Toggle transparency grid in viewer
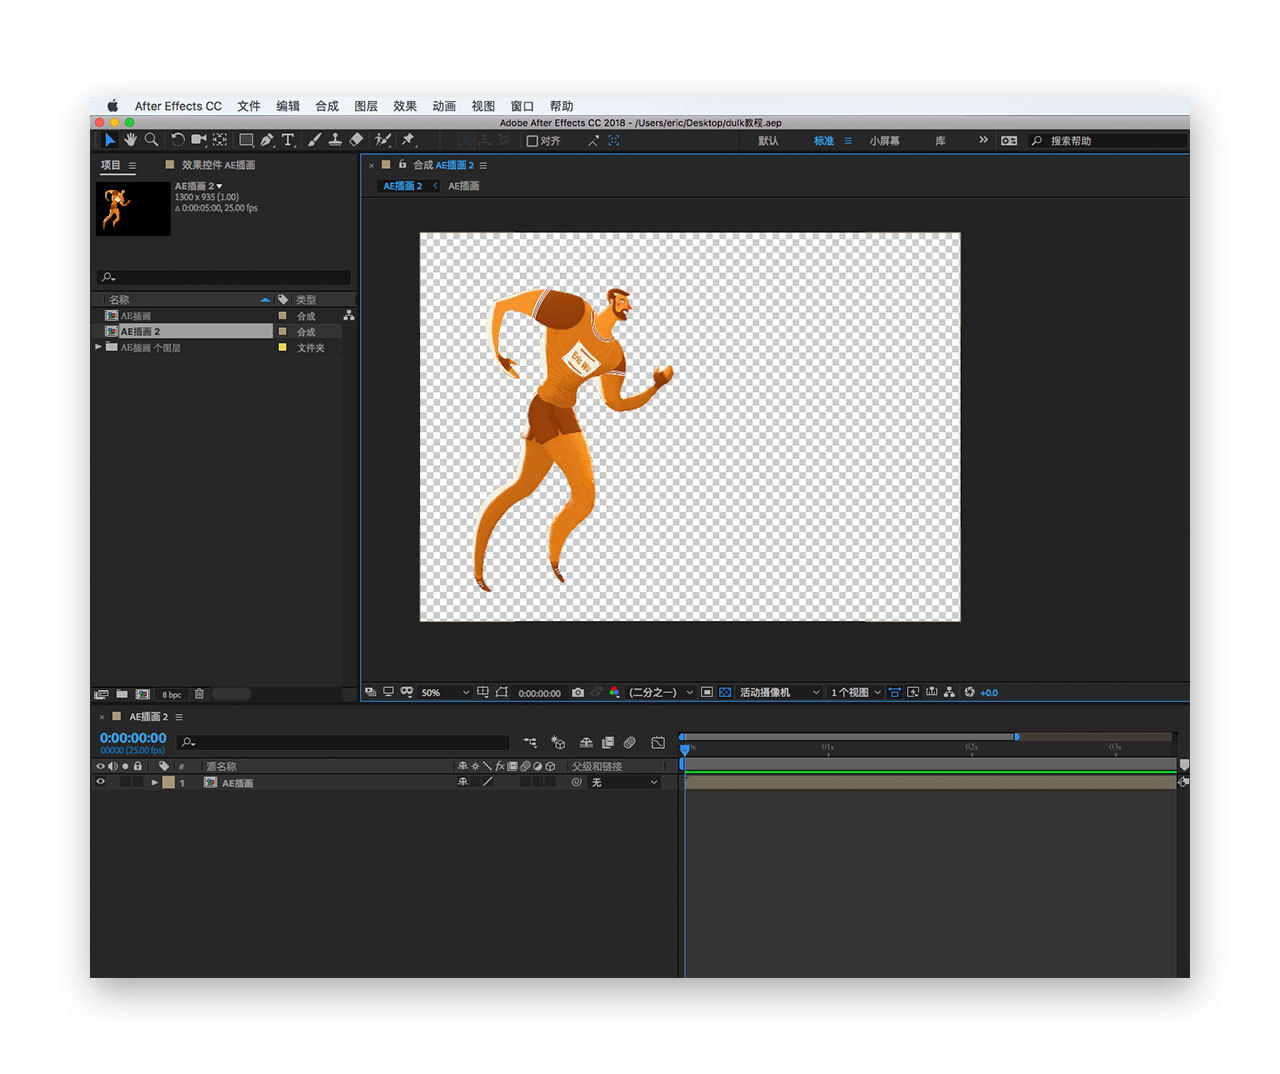This screenshot has height=1074, width=1280. pos(725,692)
